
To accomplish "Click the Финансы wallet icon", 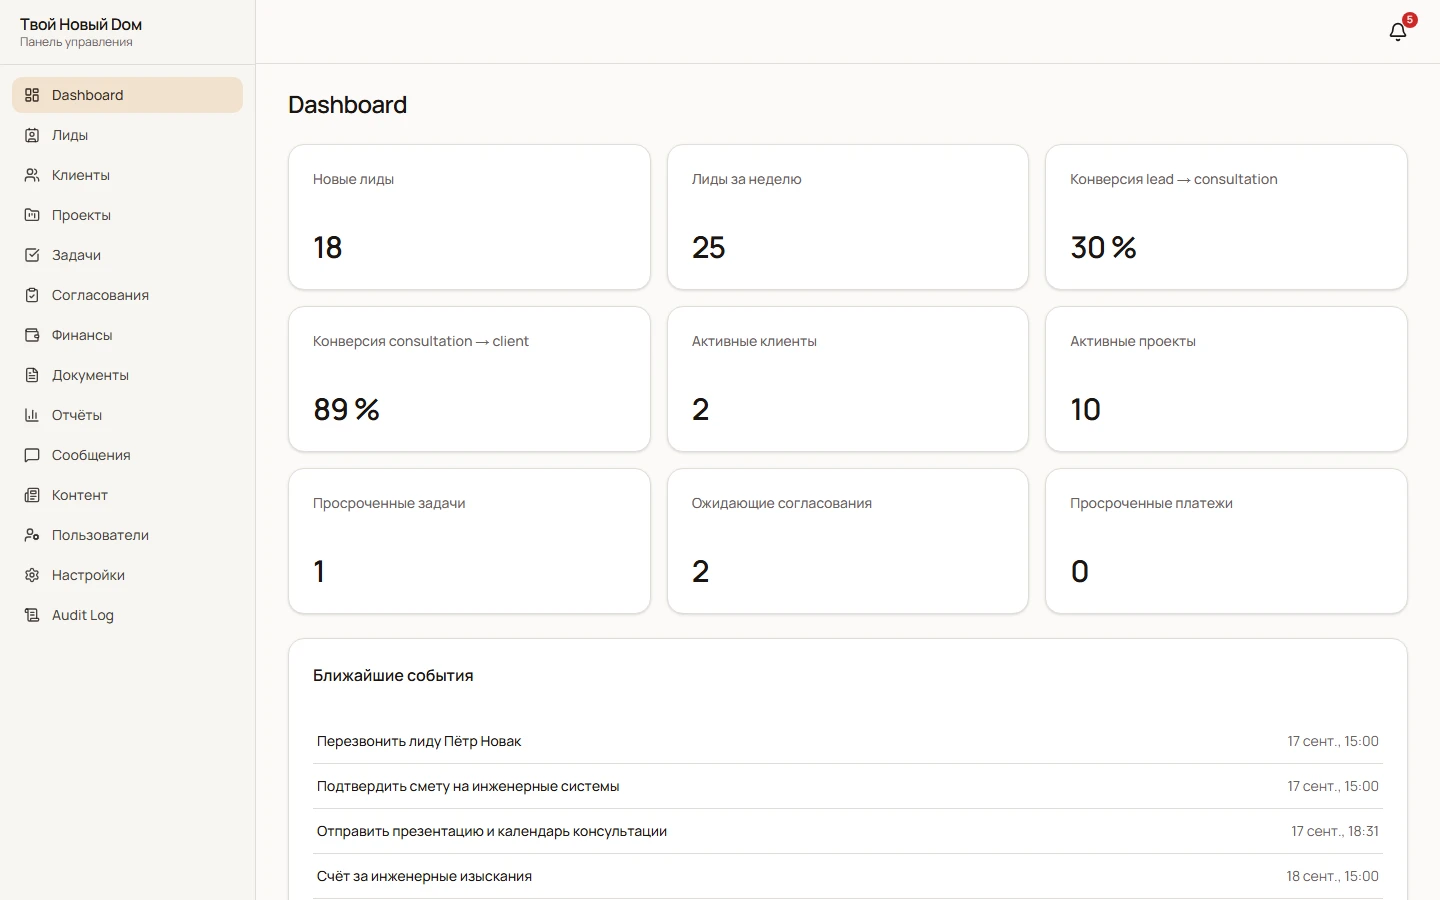I will coord(32,335).
